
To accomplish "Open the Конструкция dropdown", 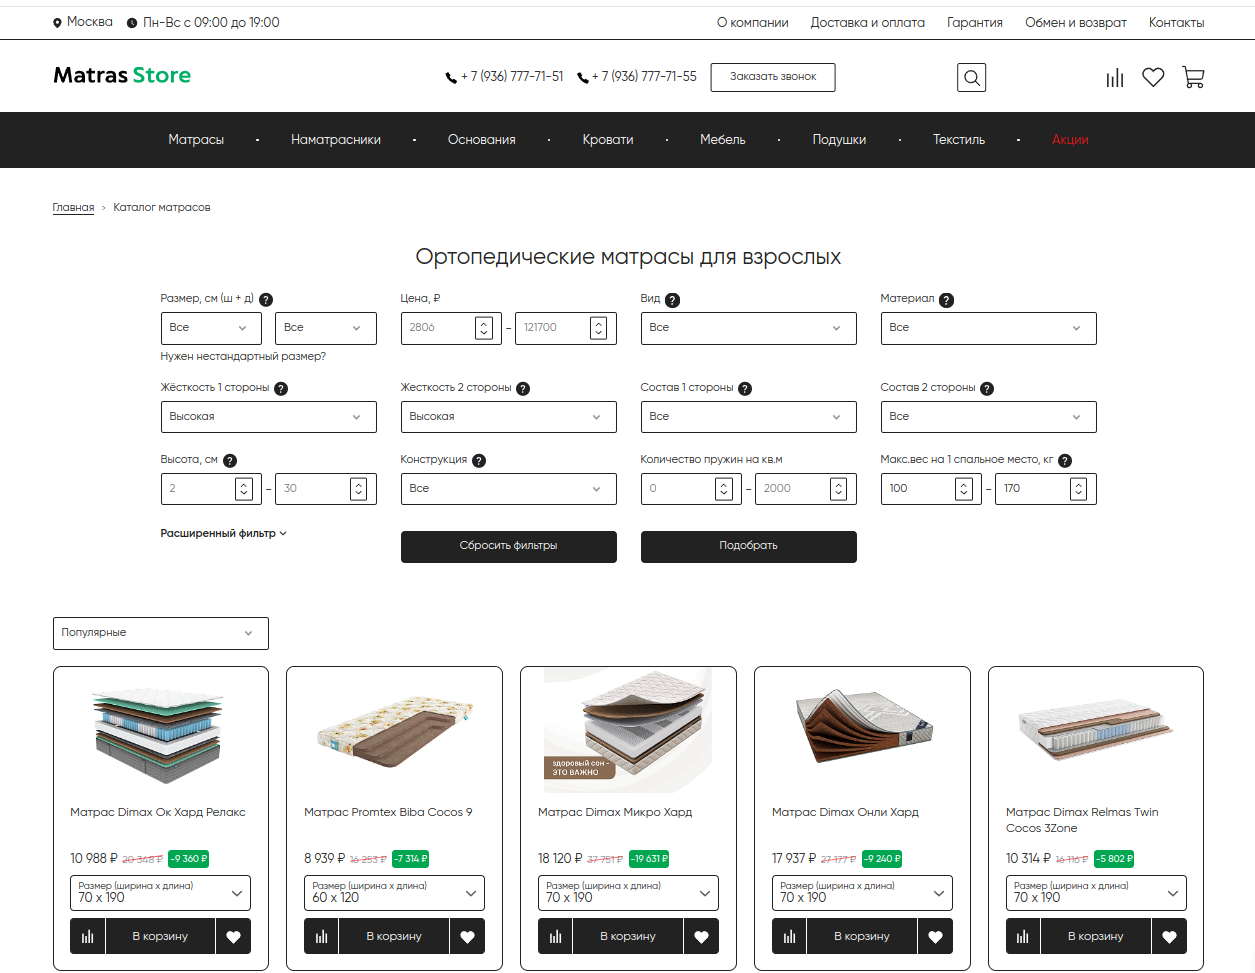I will 508,489.
